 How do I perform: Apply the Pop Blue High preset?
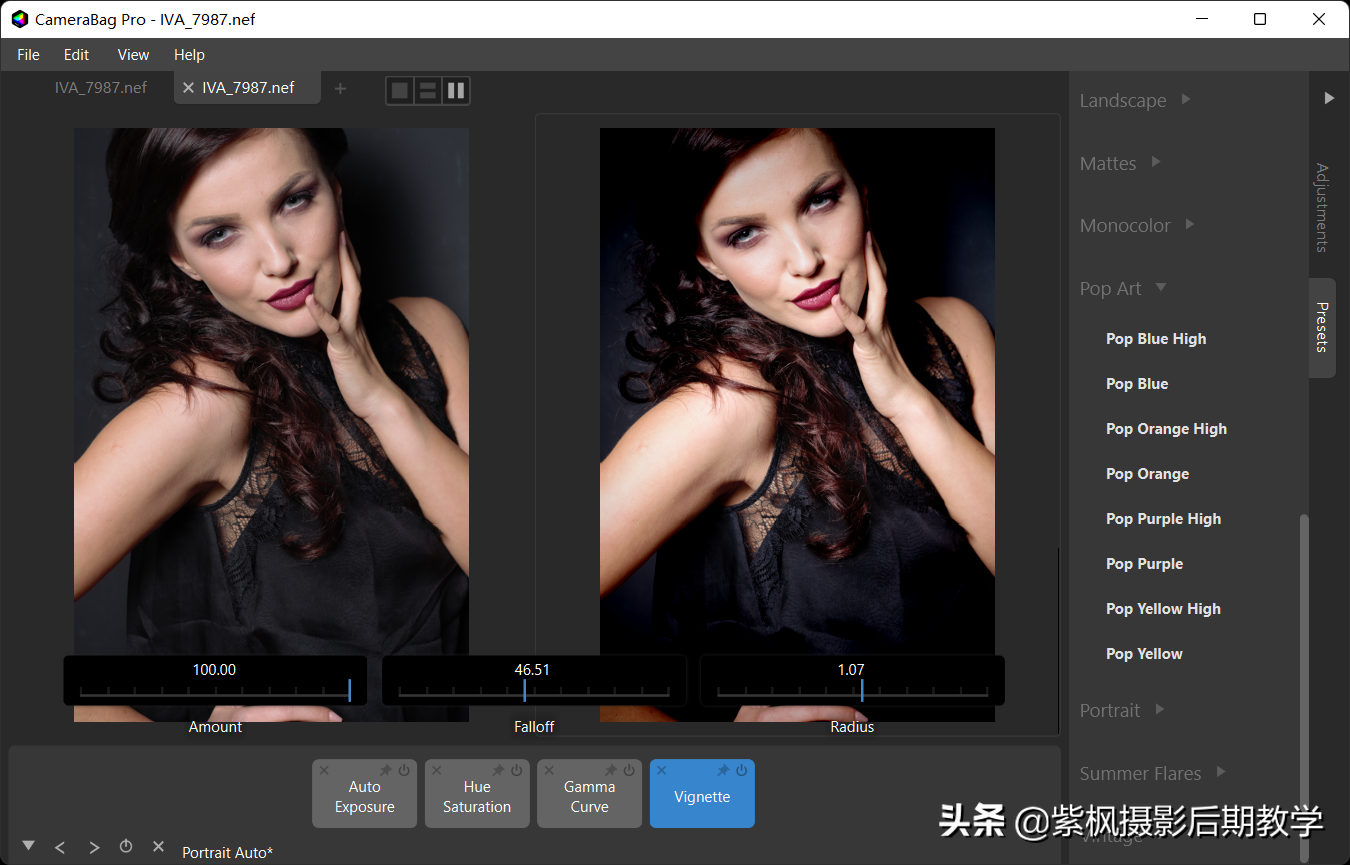point(1156,339)
